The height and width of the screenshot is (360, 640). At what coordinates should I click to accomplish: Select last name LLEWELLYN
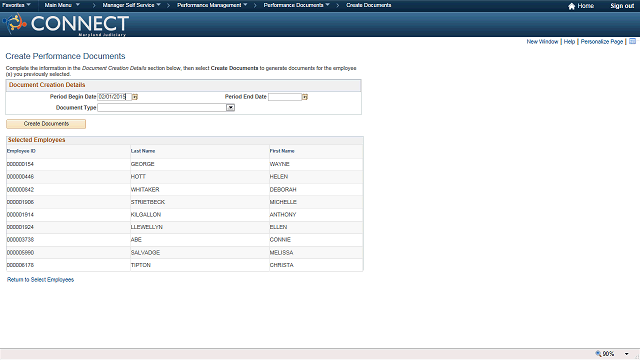pos(147,227)
